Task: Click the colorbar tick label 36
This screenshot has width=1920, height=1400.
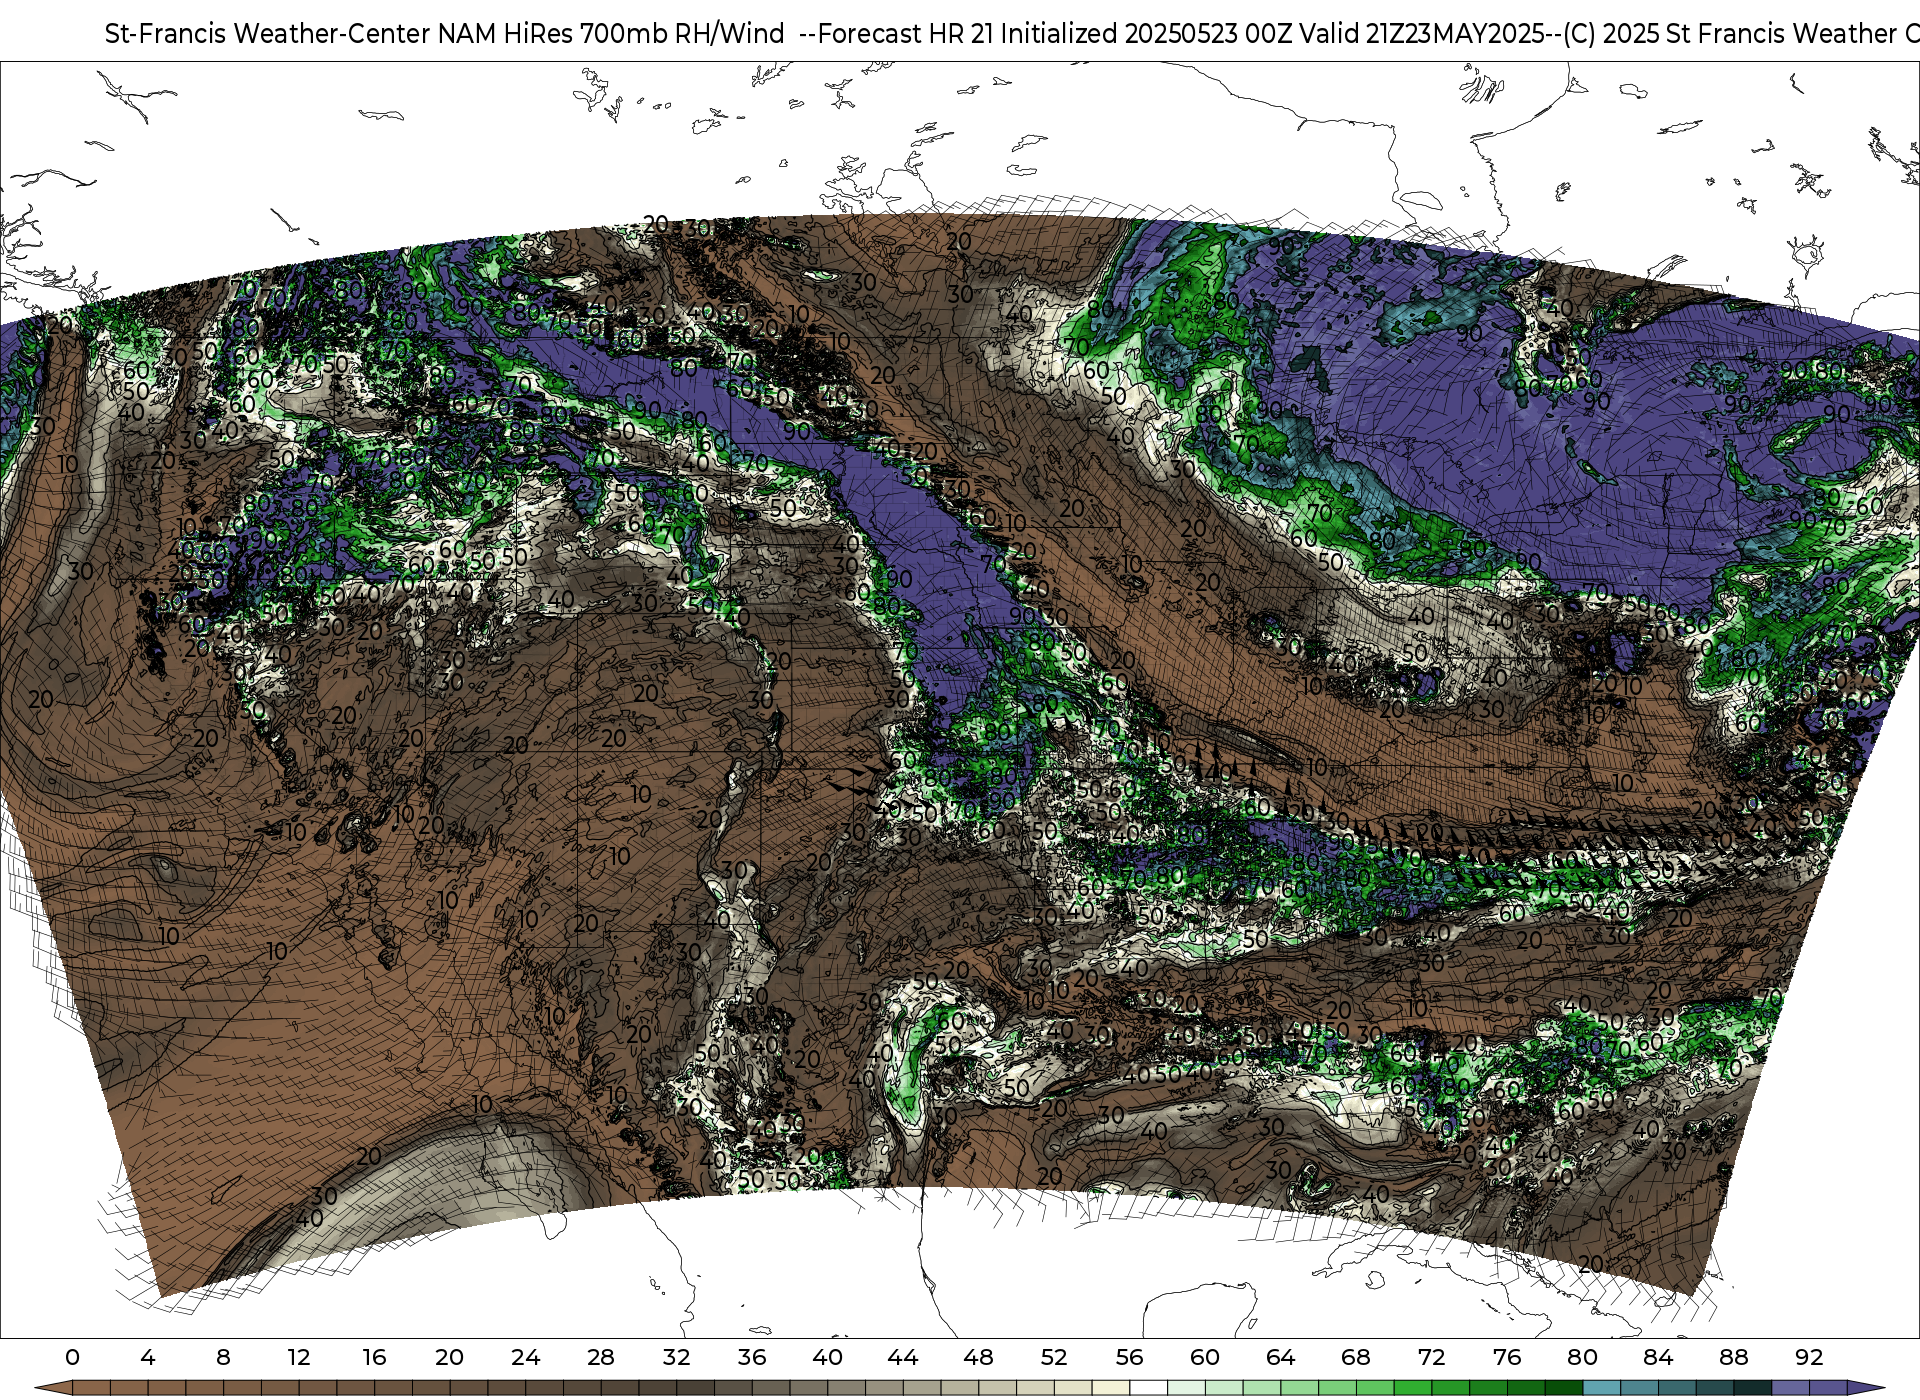Action: click(x=752, y=1357)
